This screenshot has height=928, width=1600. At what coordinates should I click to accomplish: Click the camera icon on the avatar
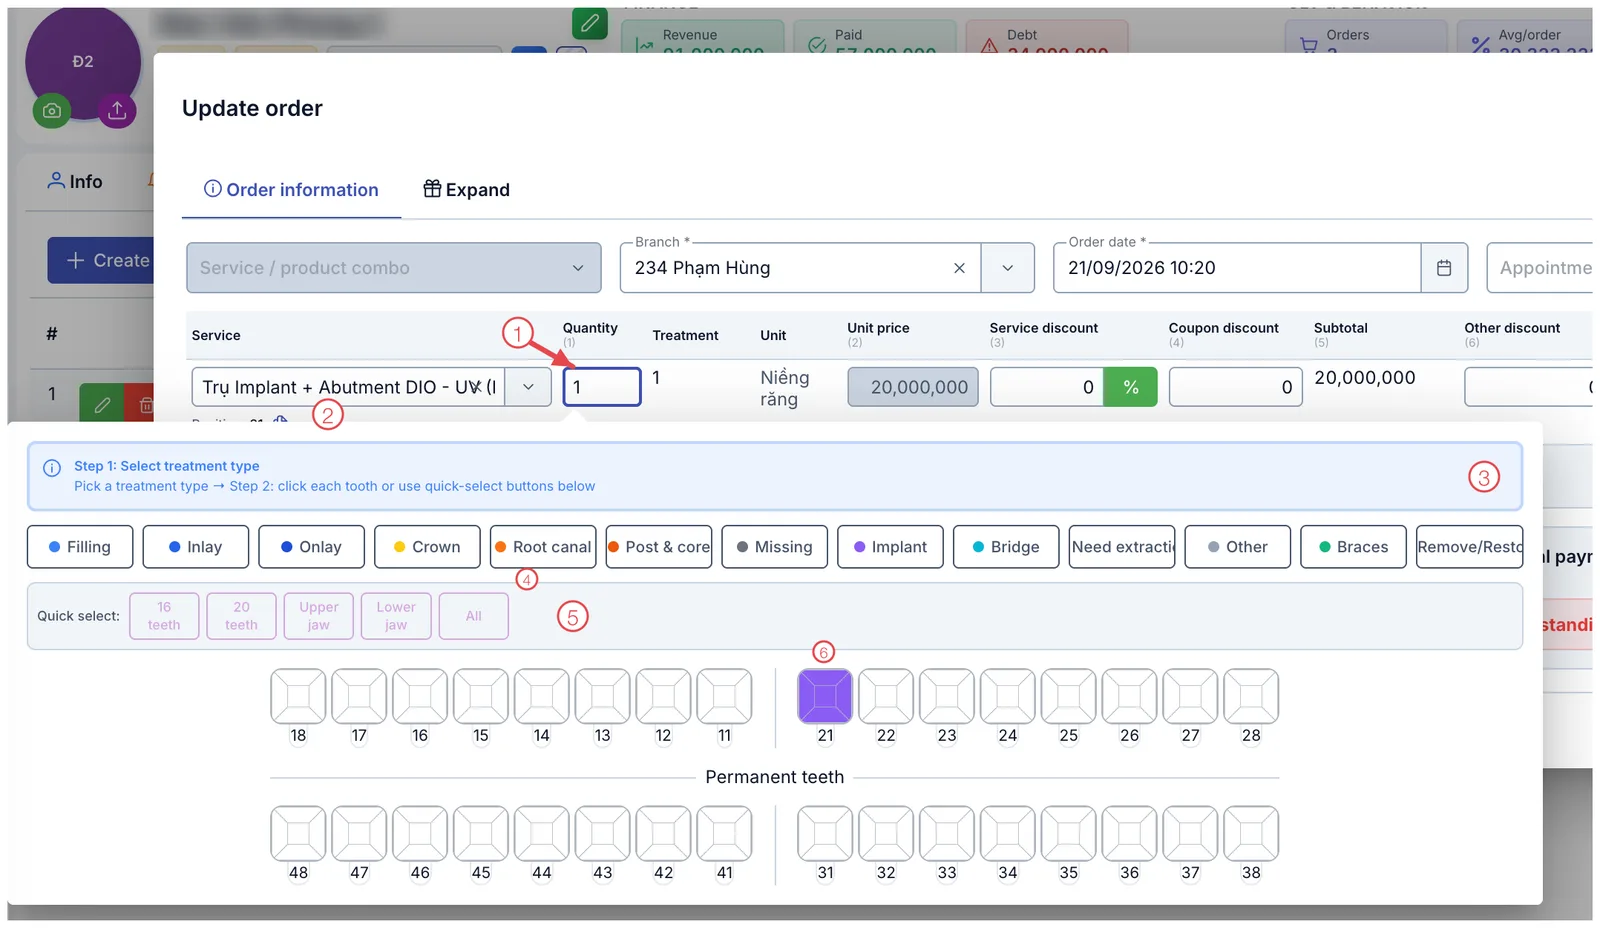coord(52,111)
